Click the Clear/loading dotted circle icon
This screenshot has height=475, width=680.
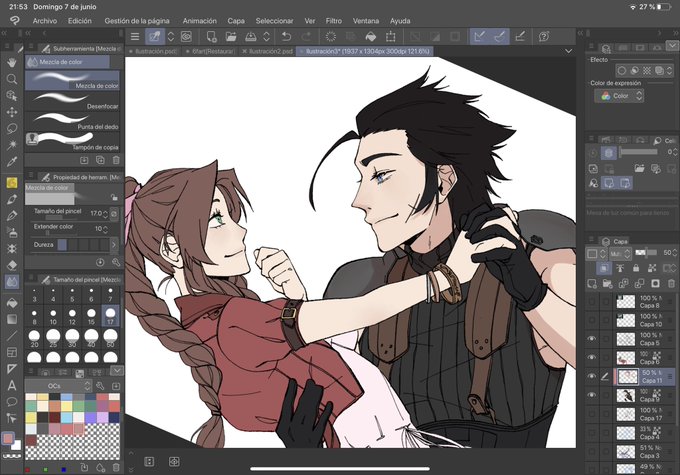click(x=331, y=36)
